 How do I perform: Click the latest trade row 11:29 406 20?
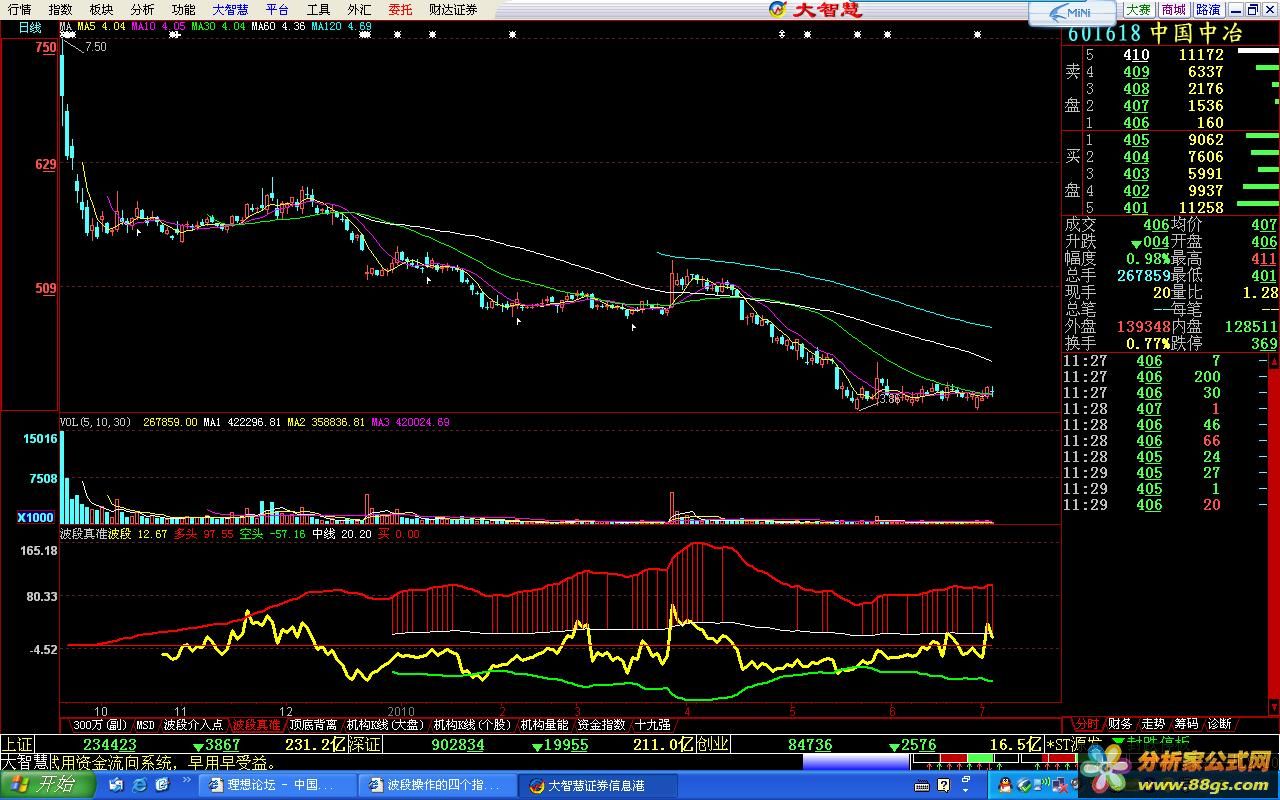click(1143, 505)
